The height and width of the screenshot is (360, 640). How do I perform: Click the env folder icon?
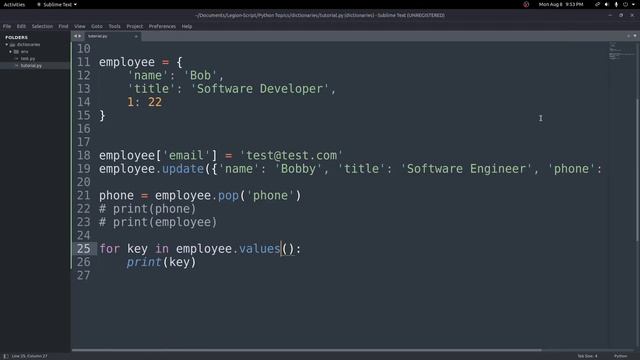pyautogui.click(x=16, y=52)
